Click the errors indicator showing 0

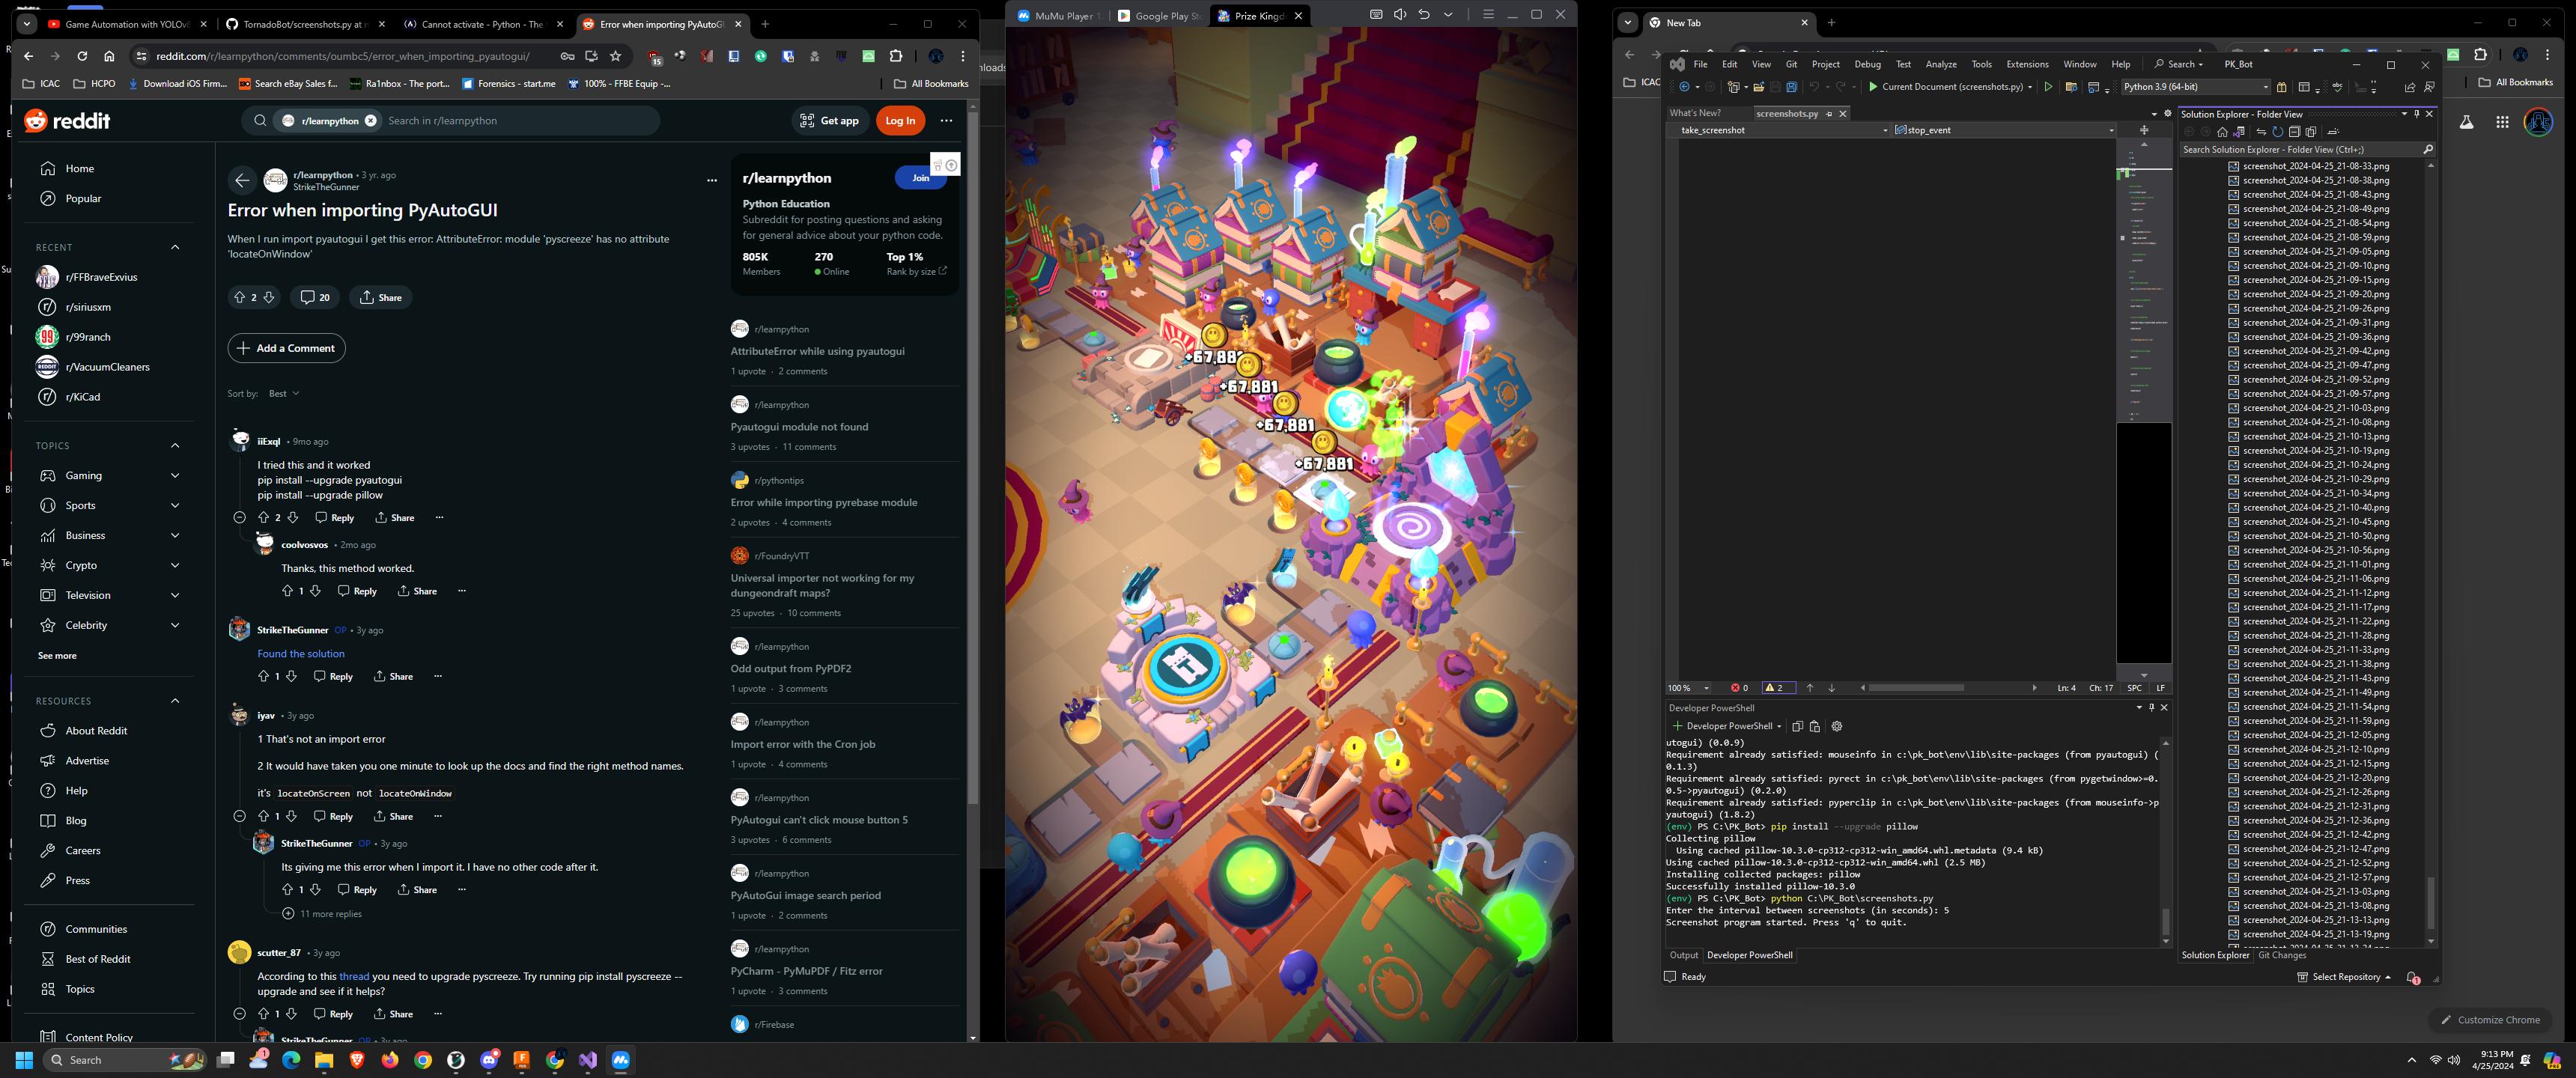click(x=1740, y=688)
